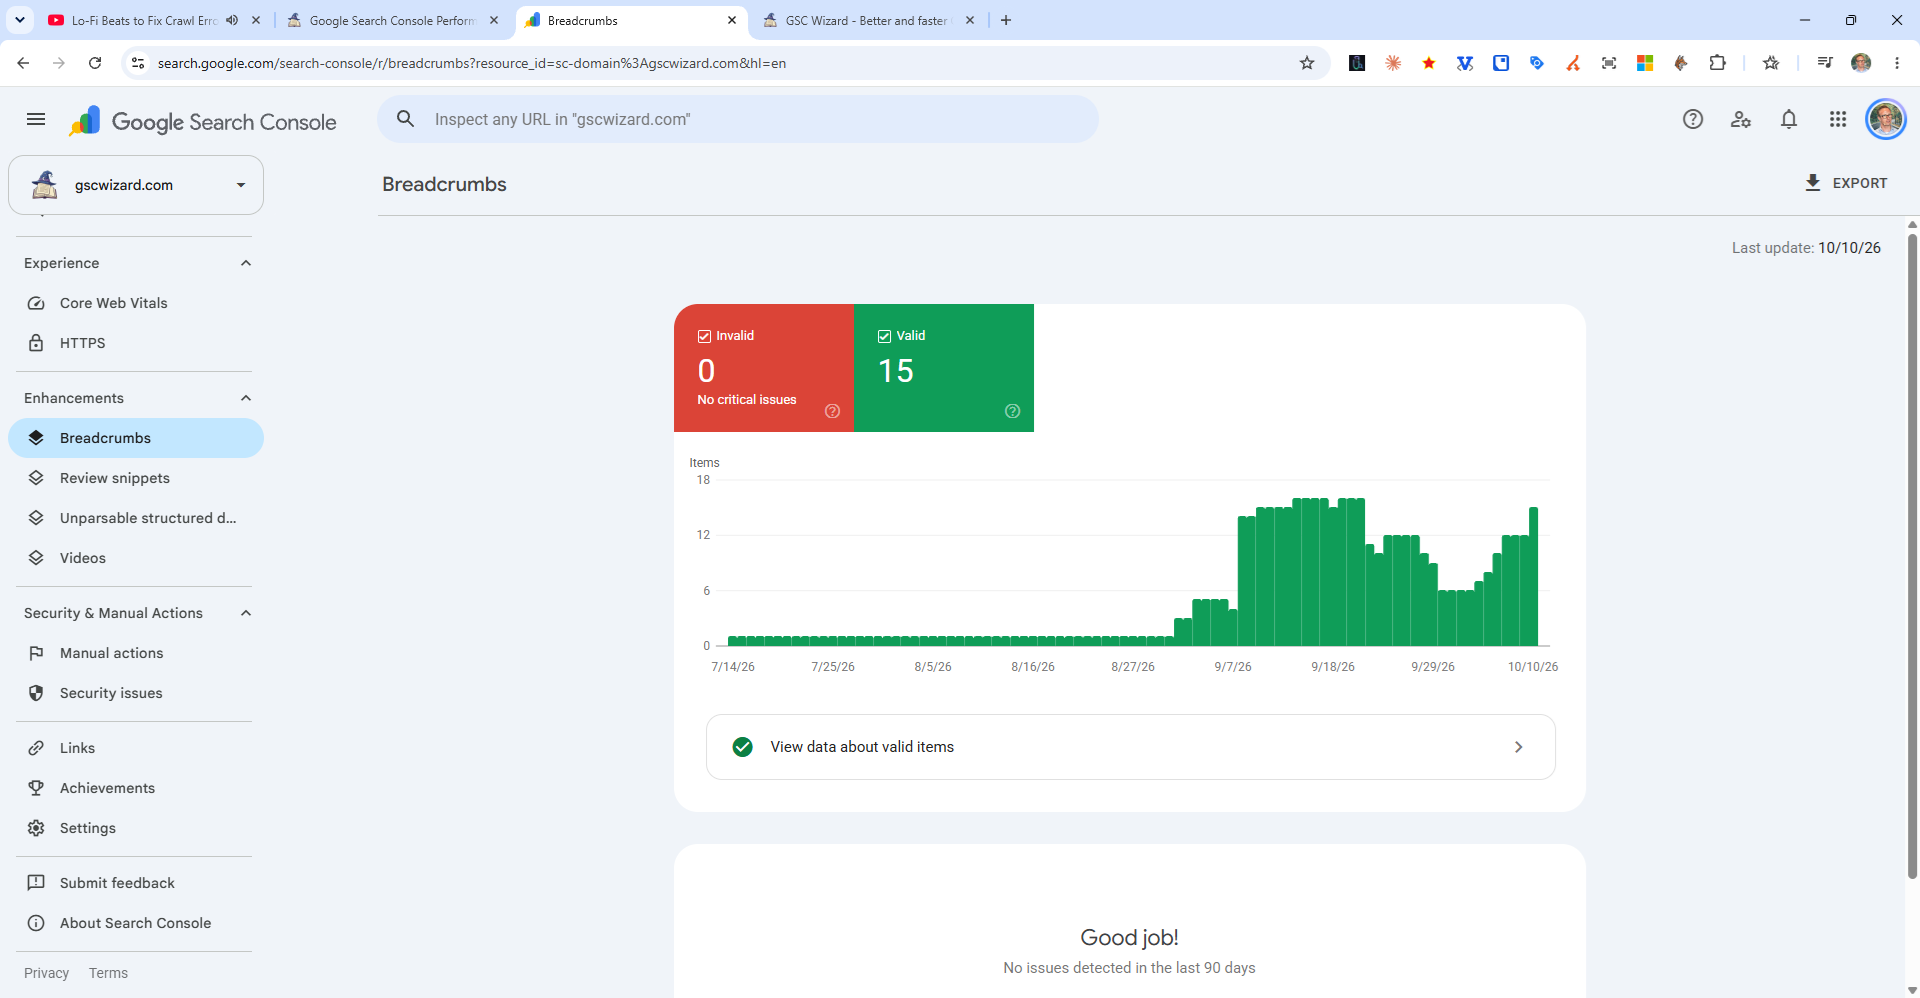Click the red Invalid status card
1920x998 pixels.
764,368
